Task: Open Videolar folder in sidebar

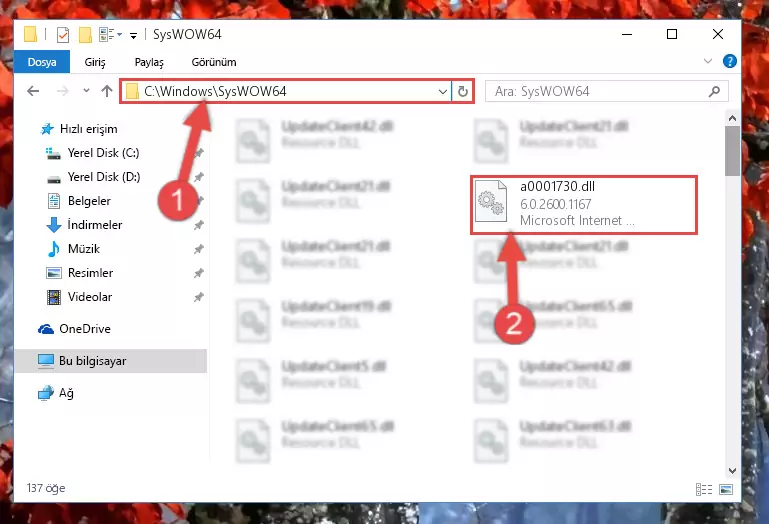Action: [78, 297]
